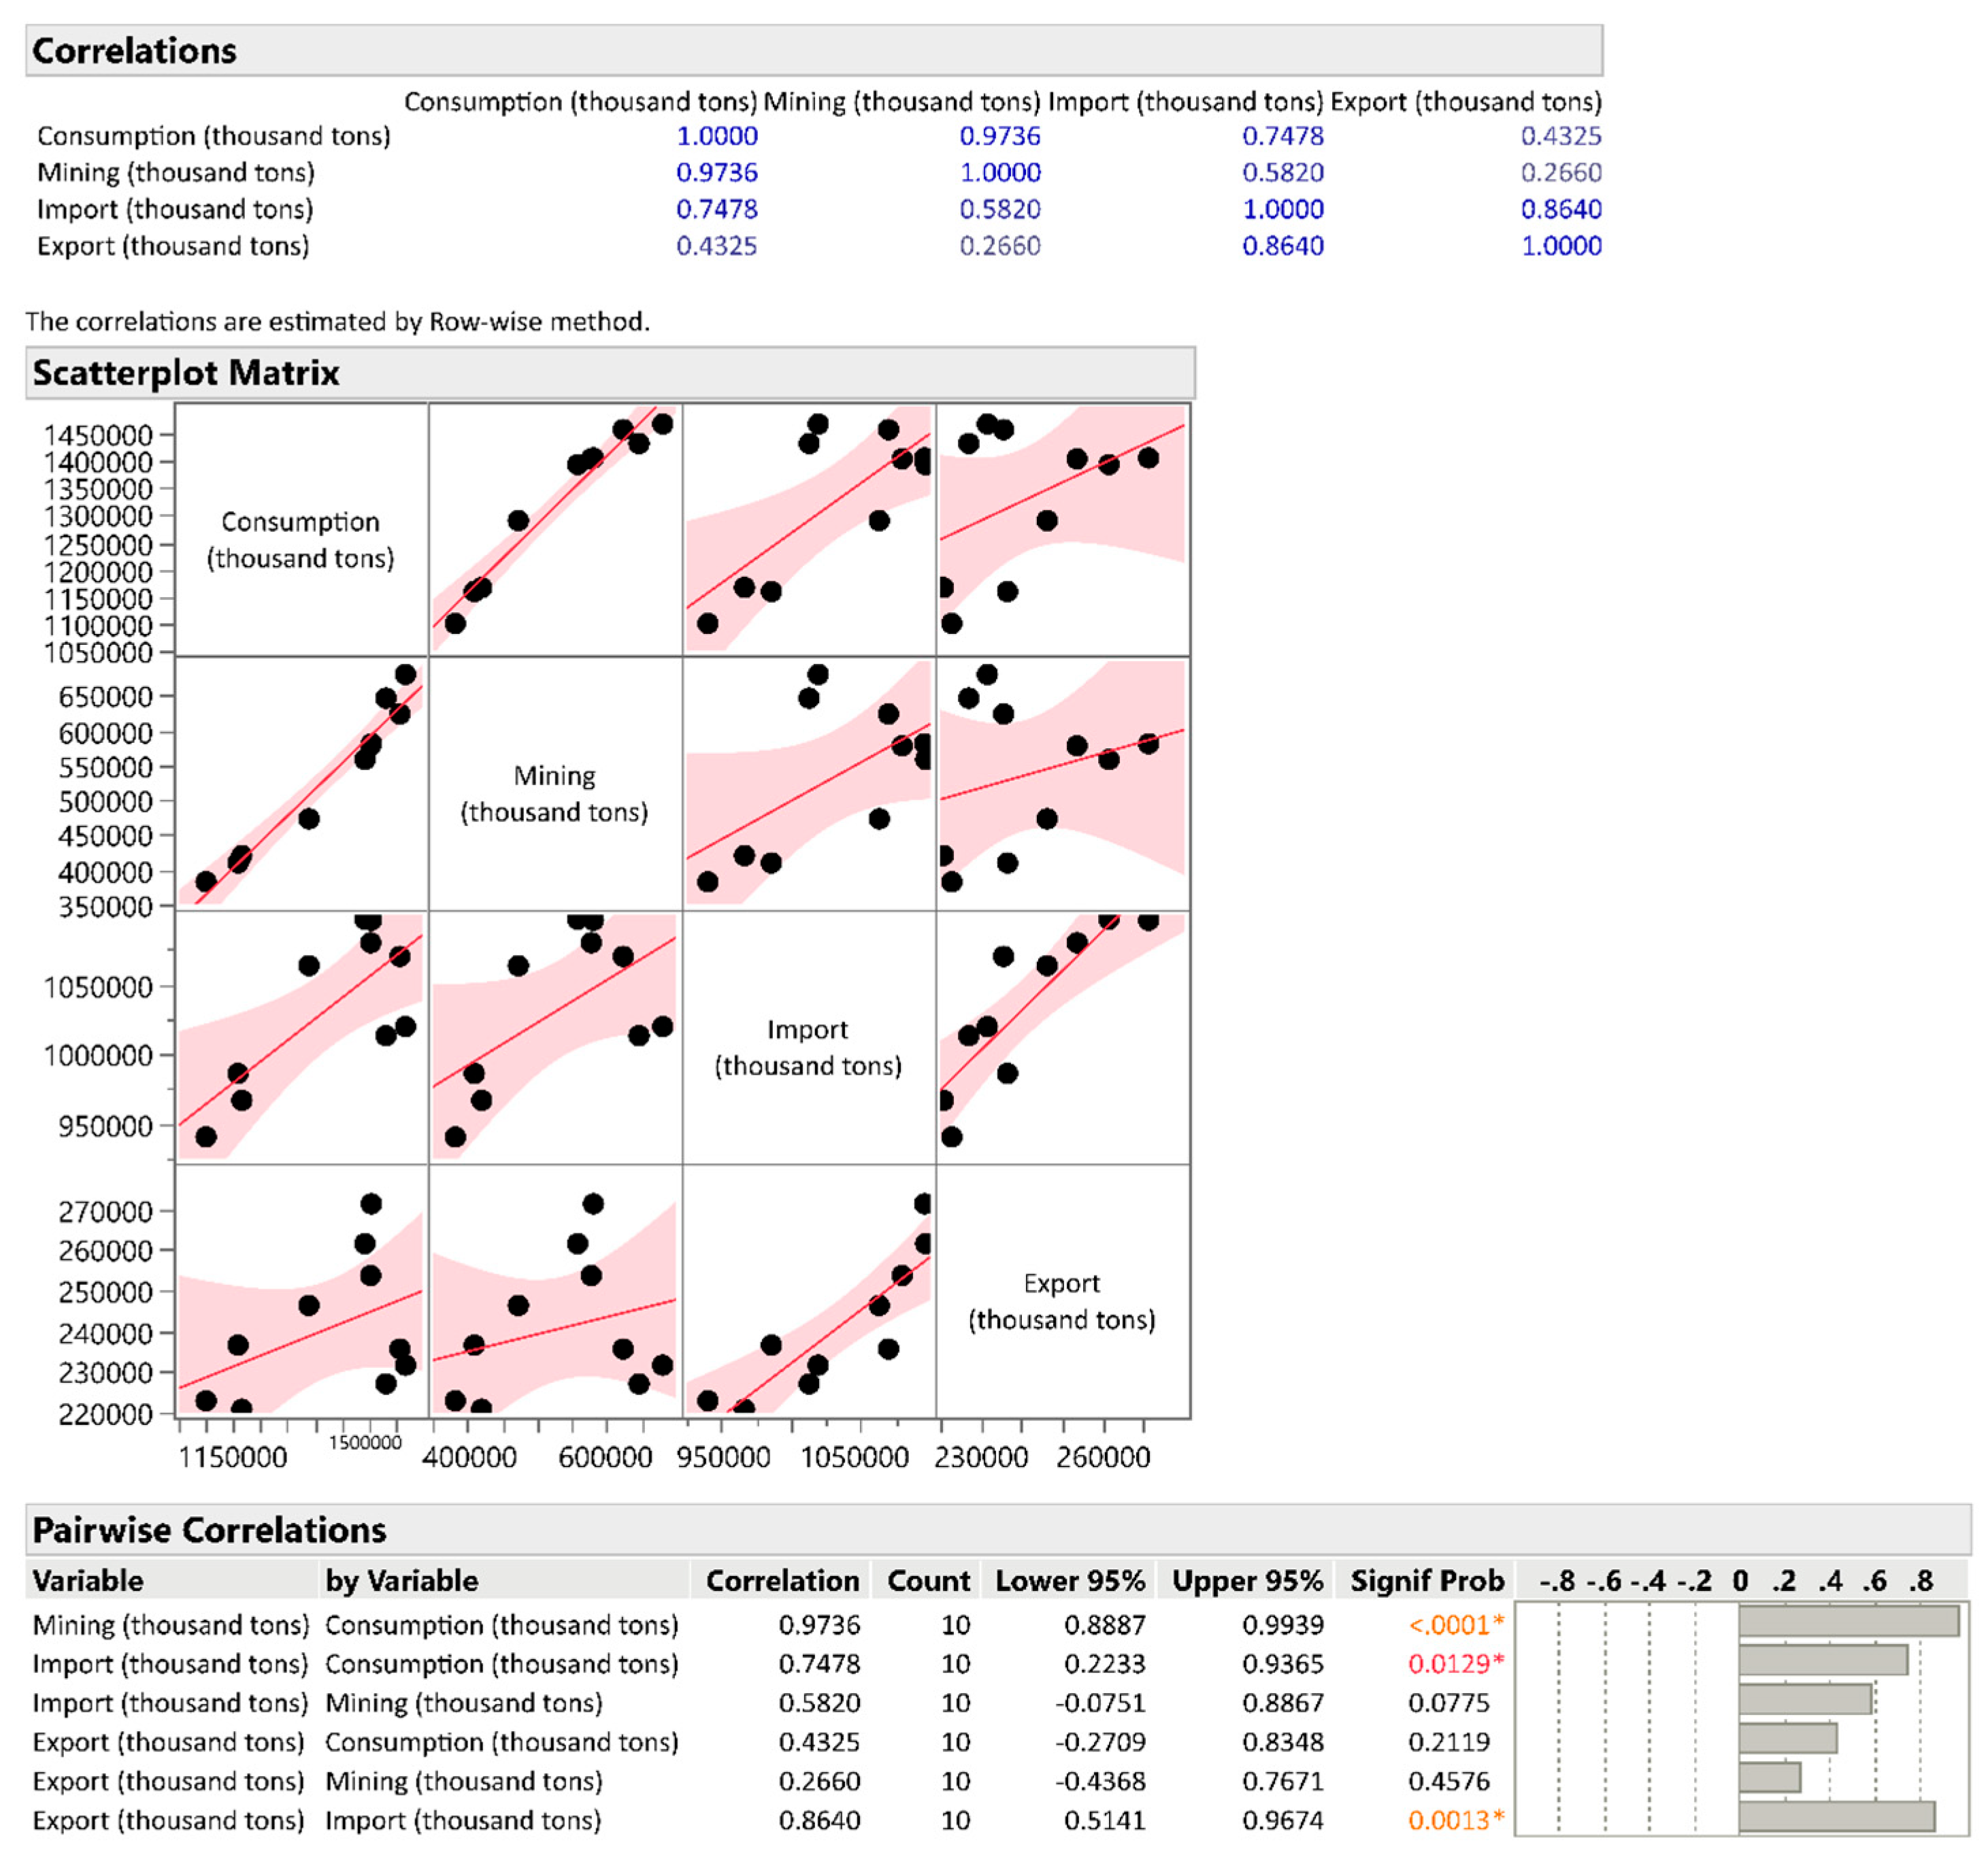1988x1859 pixels.
Task: Click the Pairwise Correlations section header
Action: [x=998, y=1529]
